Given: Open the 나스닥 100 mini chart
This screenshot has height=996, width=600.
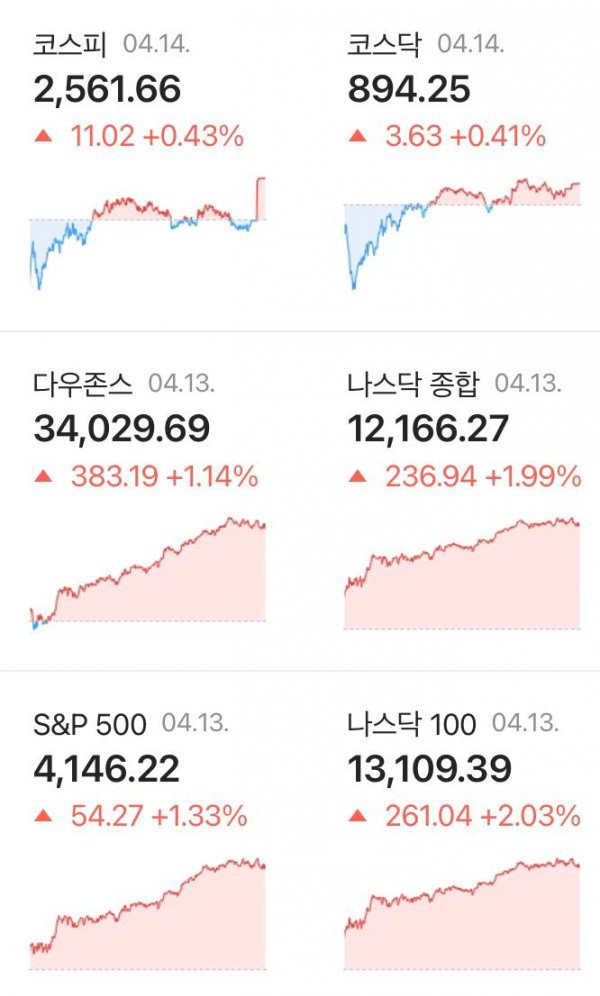Looking at the screenshot, I should pos(462,913).
